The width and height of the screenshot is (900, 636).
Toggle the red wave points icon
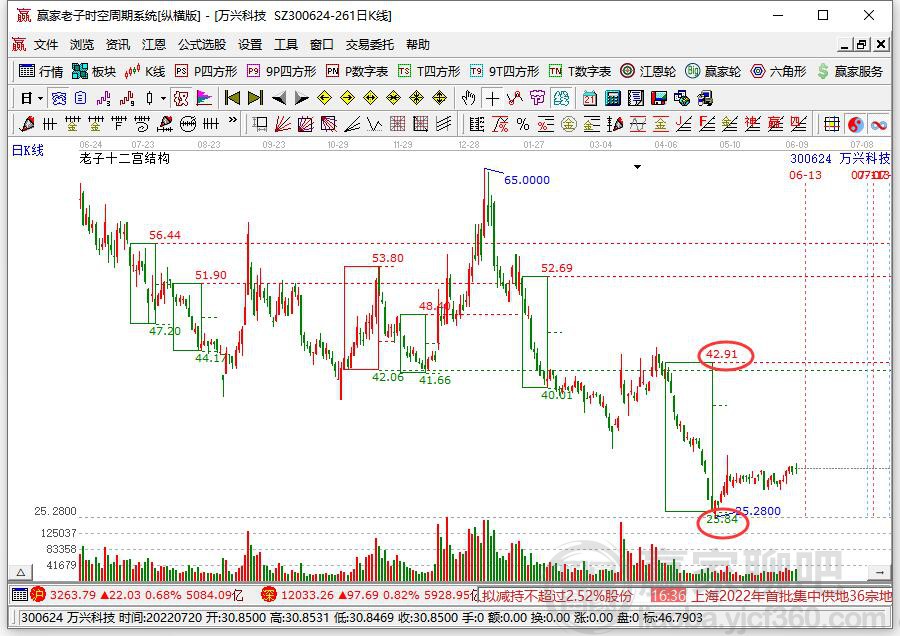[515, 99]
